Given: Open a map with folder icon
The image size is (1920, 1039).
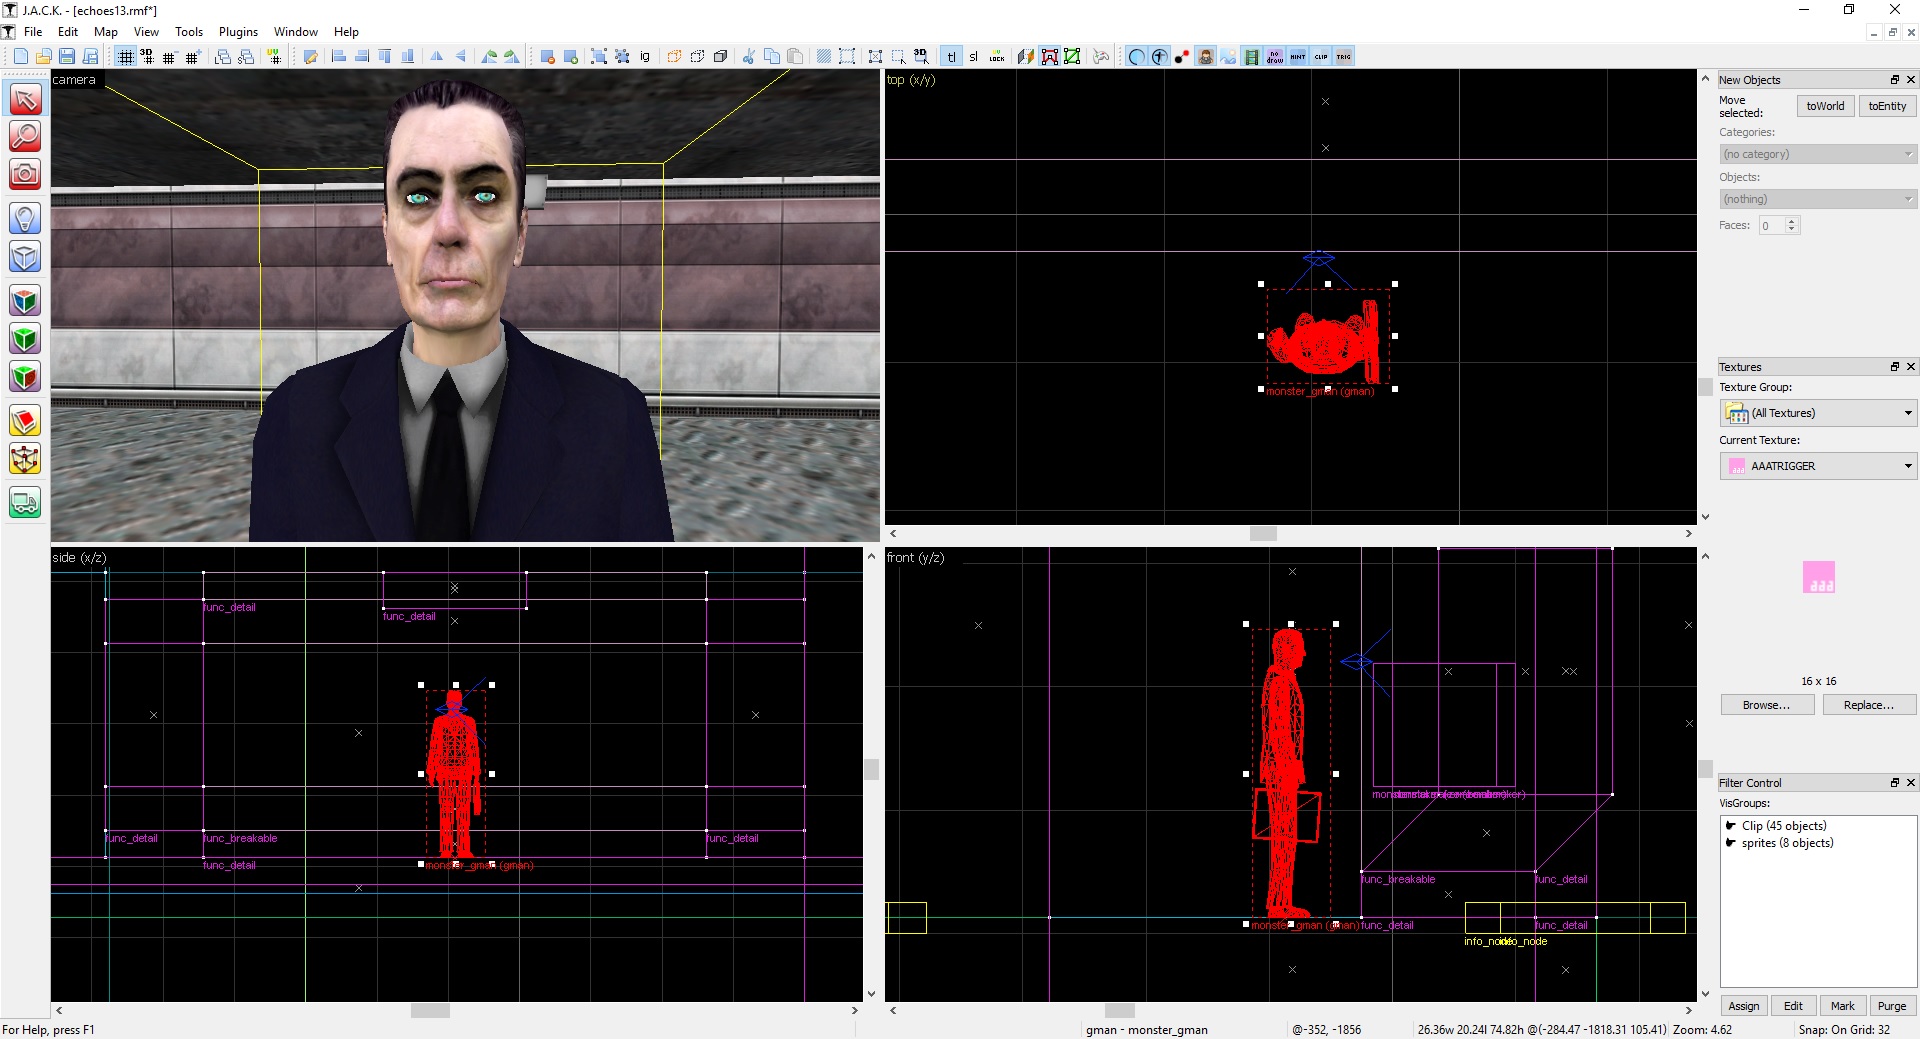Looking at the screenshot, I should [43, 56].
